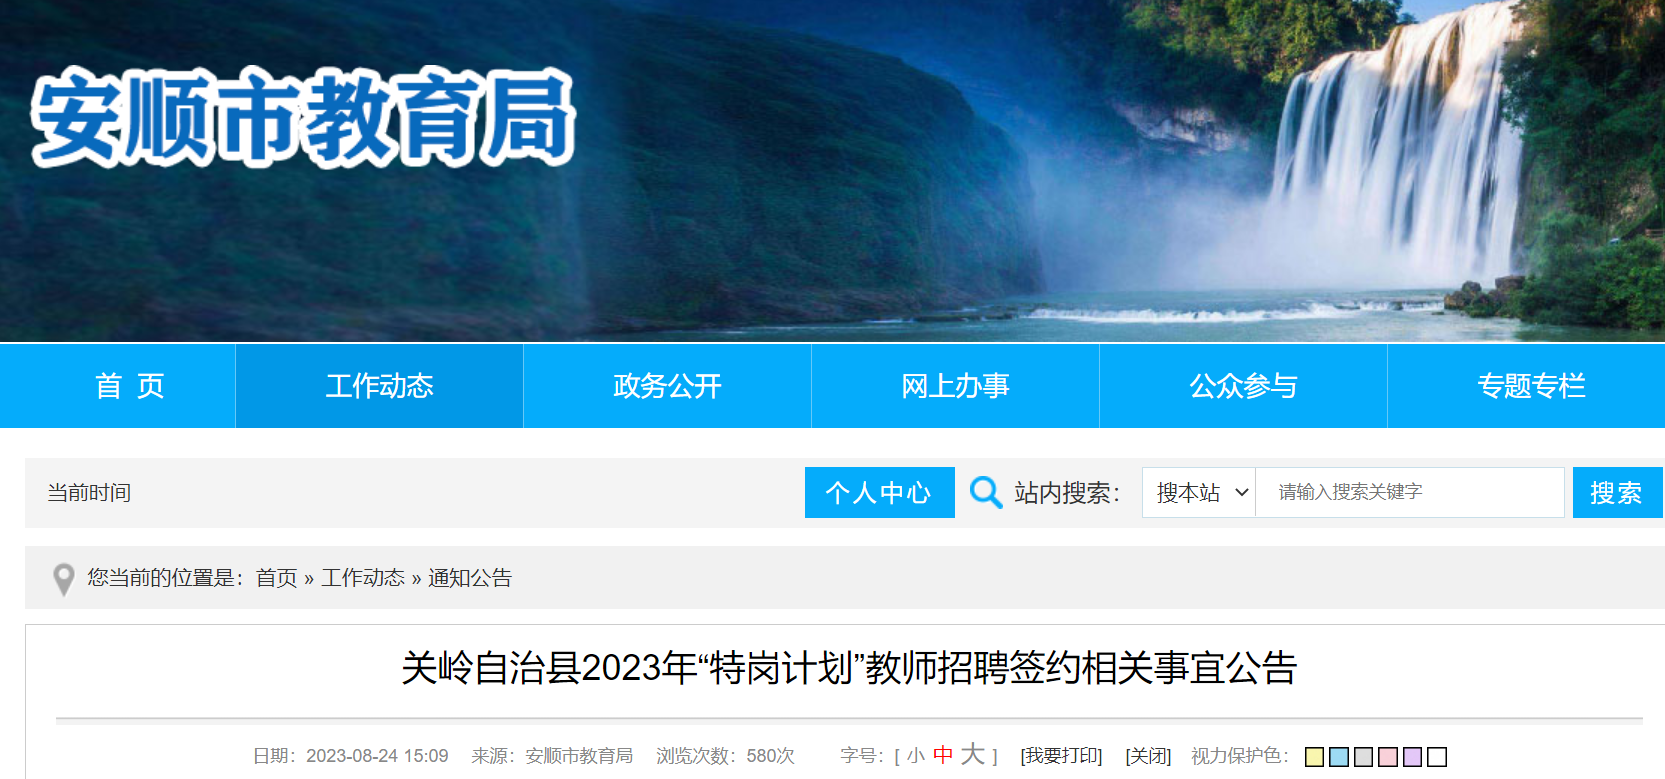This screenshot has width=1665, height=779.
Task: Open the 政务公开 navigation menu
Action: point(668,386)
